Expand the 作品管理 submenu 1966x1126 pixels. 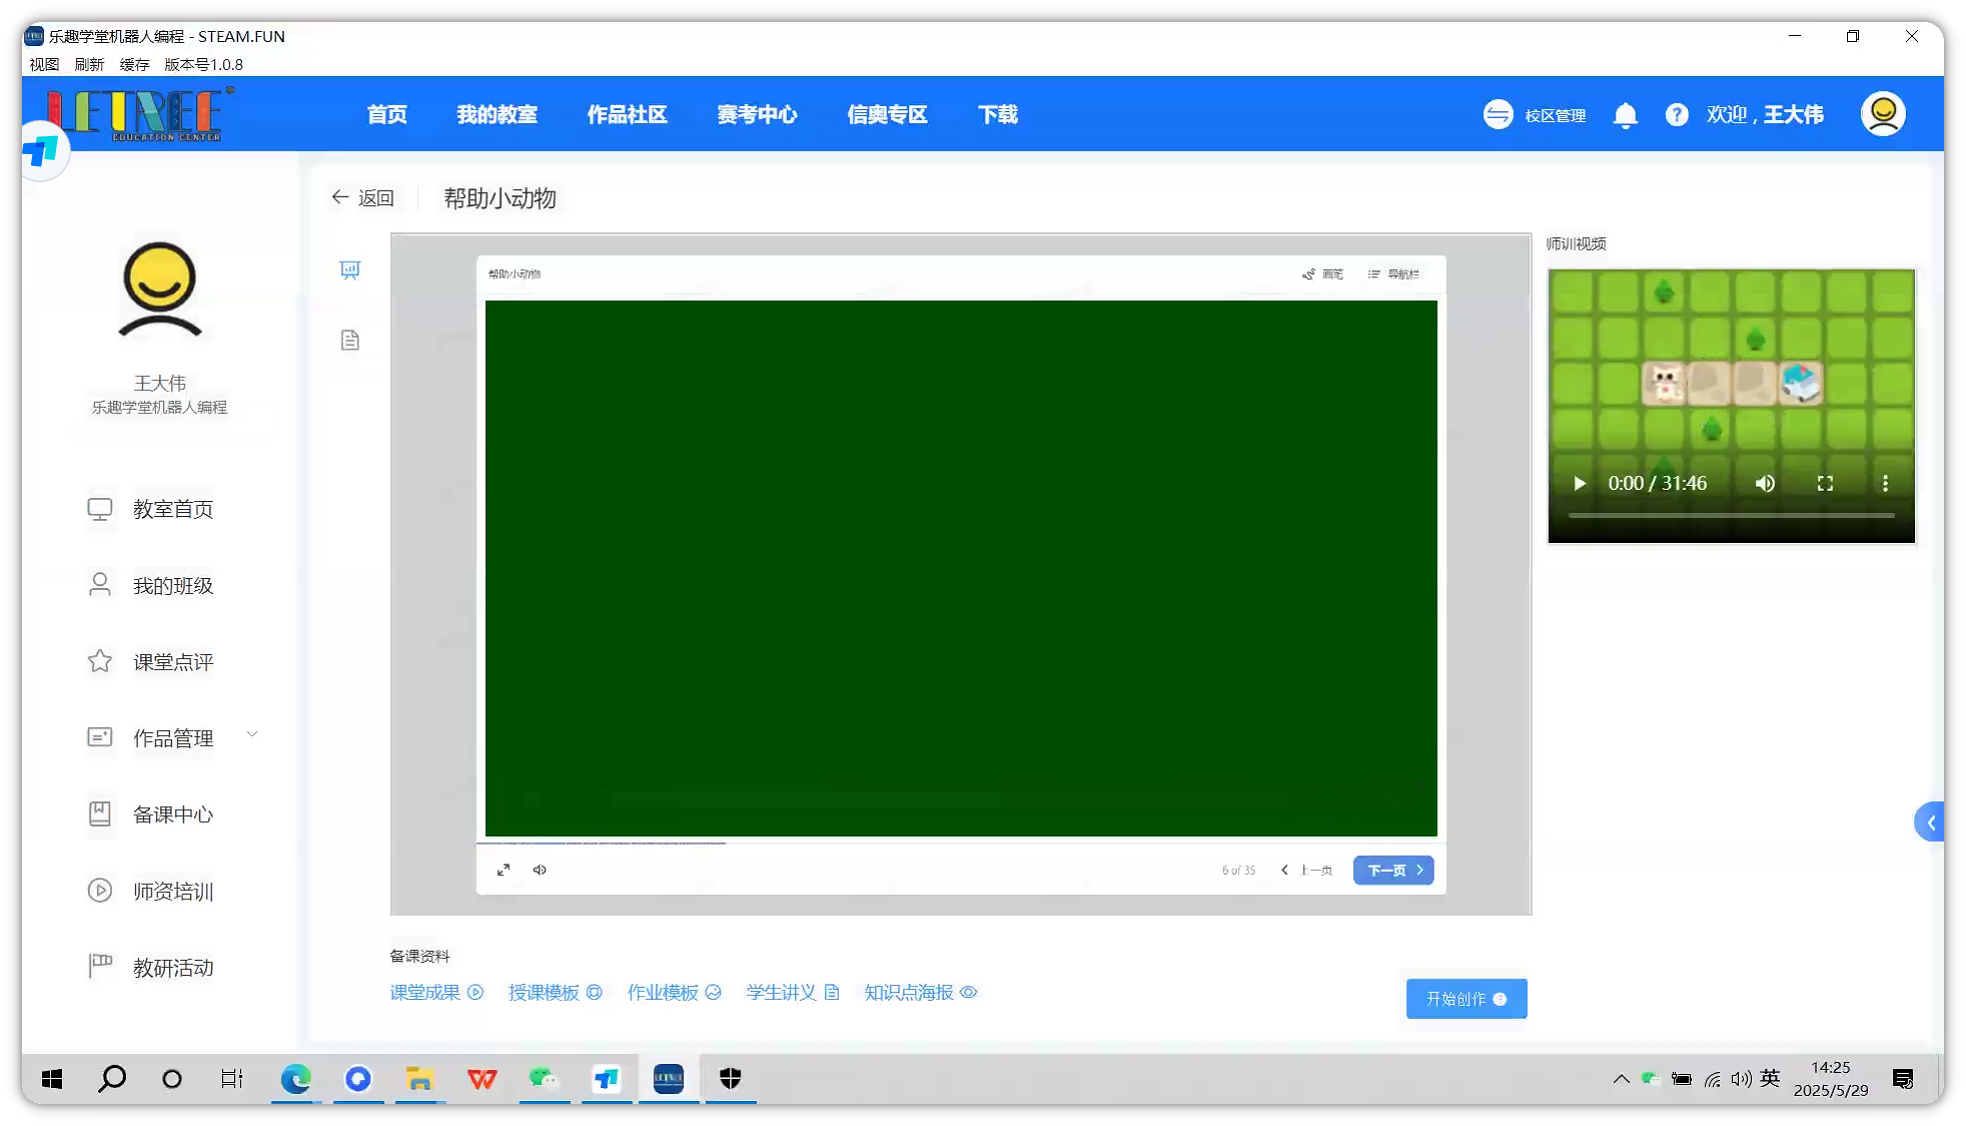point(252,735)
